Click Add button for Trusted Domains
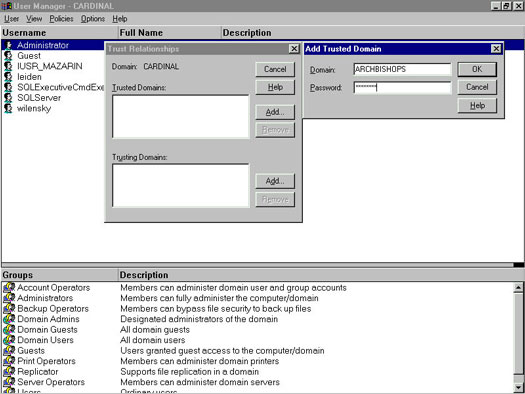The width and height of the screenshot is (525, 394). click(275, 112)
